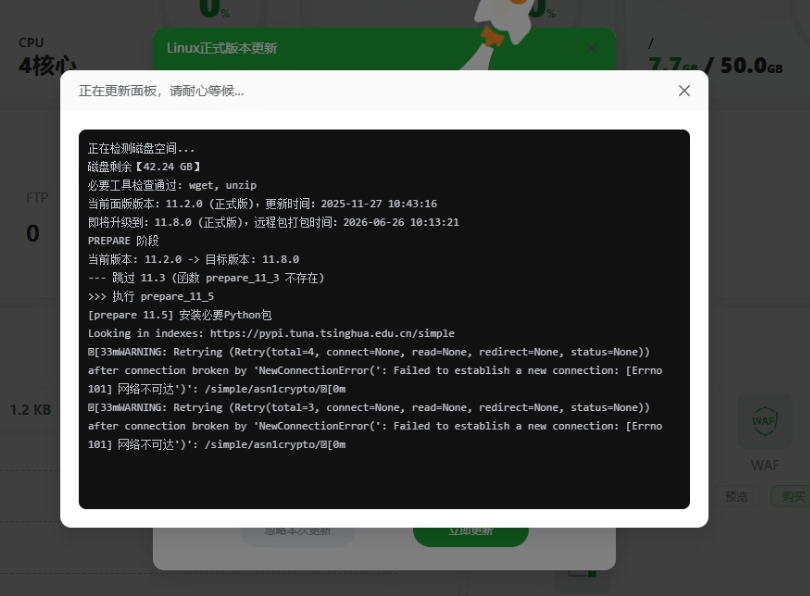Click the 当前版本: 11.2.0 -> 目标版本 line
This screenshot has width=810, height=596.
coord(194,259)
